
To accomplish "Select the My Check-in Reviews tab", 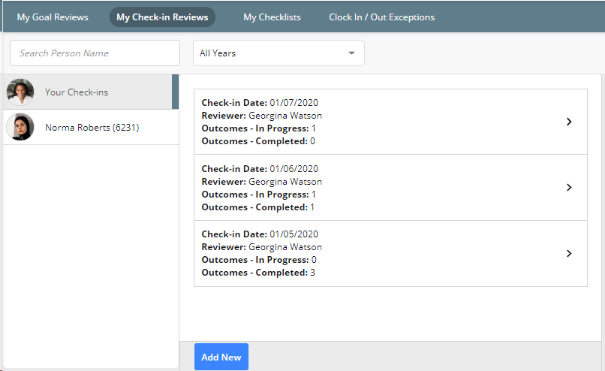I will pyautogui.click(x=162, y=17).
